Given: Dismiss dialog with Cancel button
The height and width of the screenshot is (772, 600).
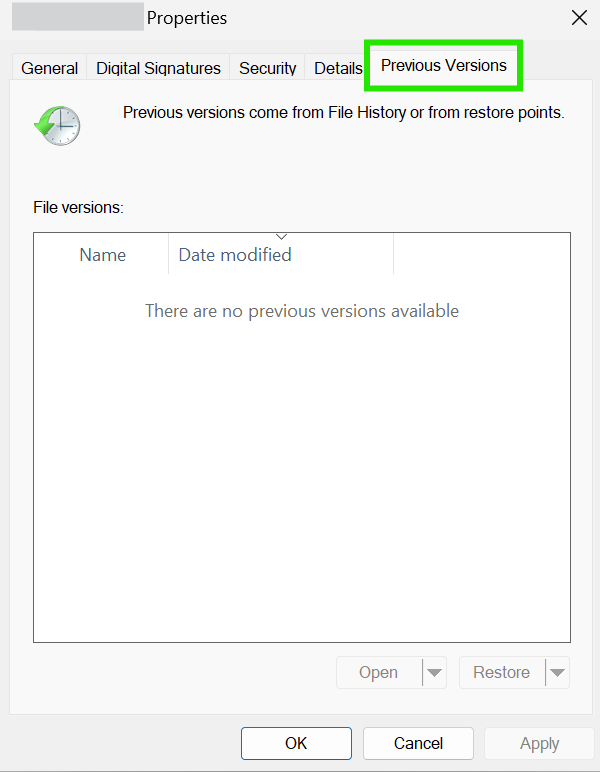Looking at the screenshot, I should pos(418,743).
